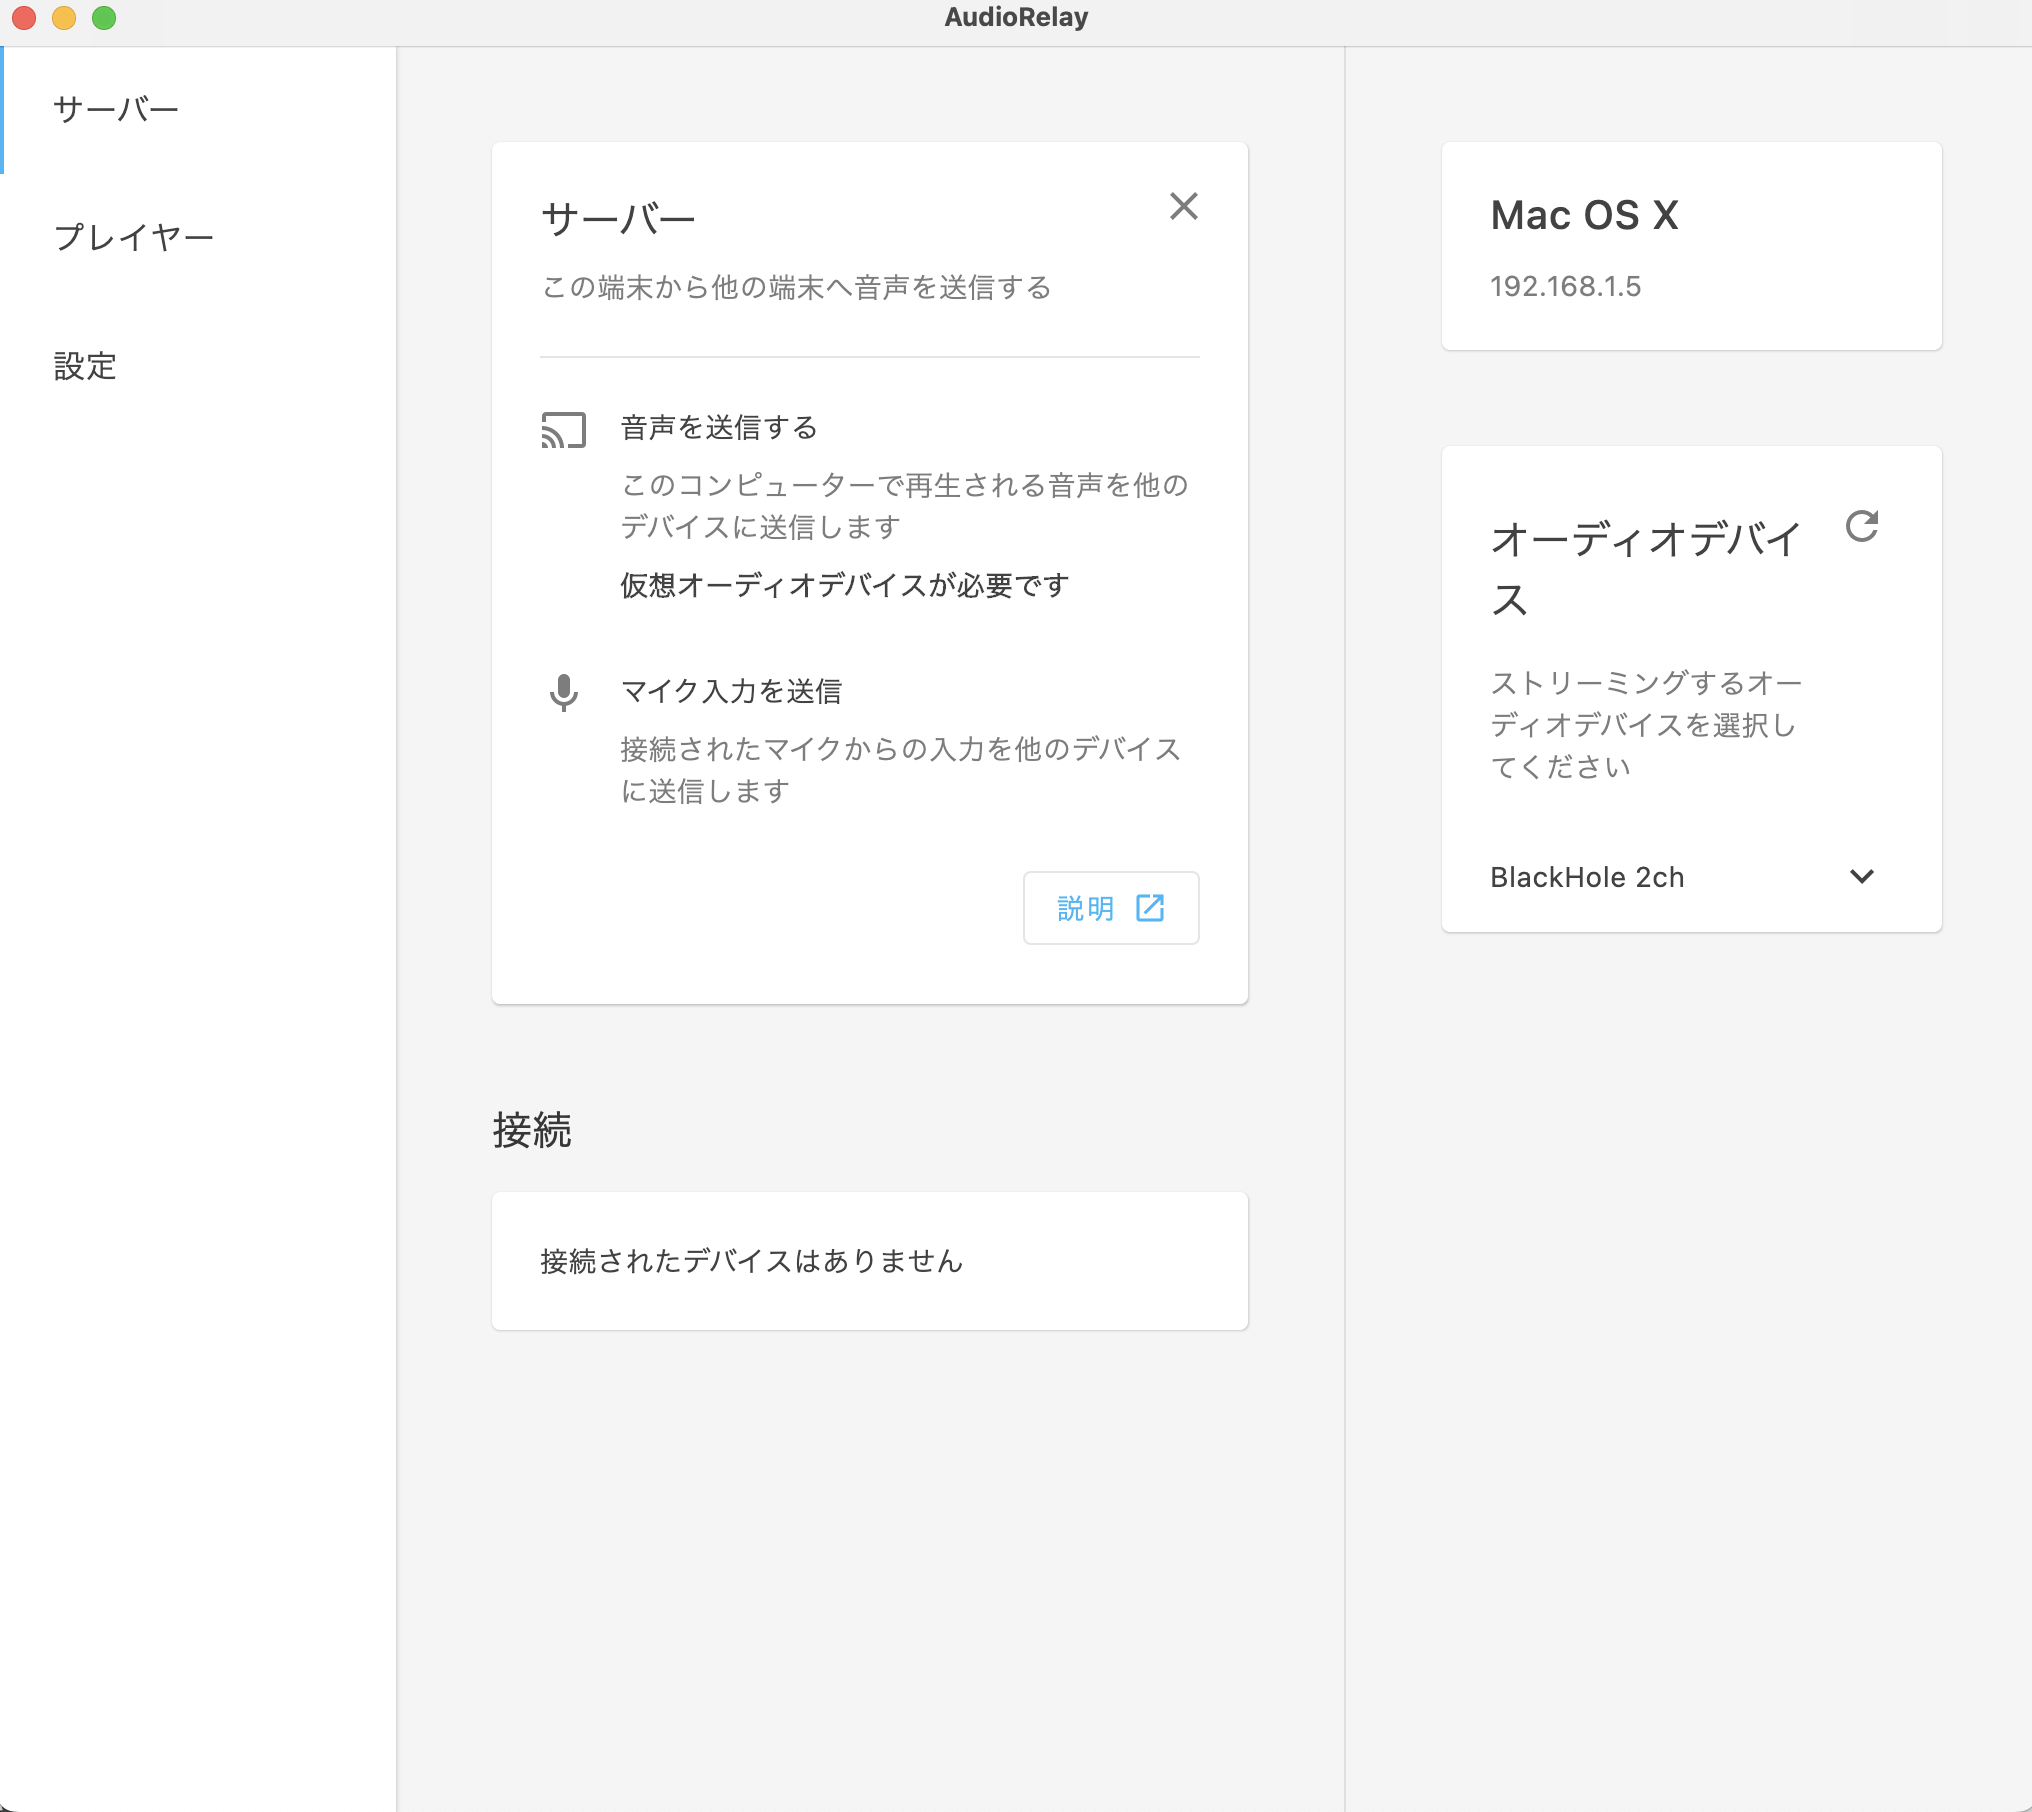This screenshot has width=2032, height=1812.
Task: Click the external link icon in 説明 button
Action: click(x=1150, y=908)
